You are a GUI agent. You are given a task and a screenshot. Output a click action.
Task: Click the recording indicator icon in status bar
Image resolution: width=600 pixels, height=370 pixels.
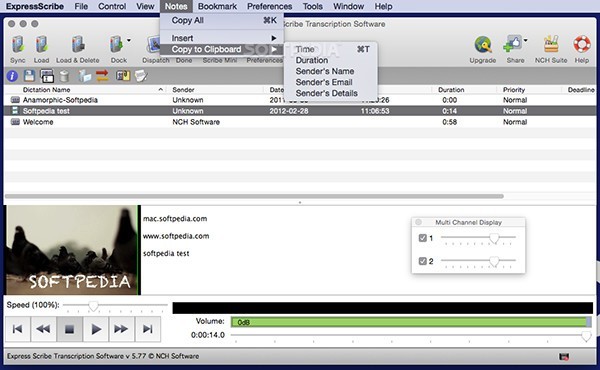pos(564,357)
